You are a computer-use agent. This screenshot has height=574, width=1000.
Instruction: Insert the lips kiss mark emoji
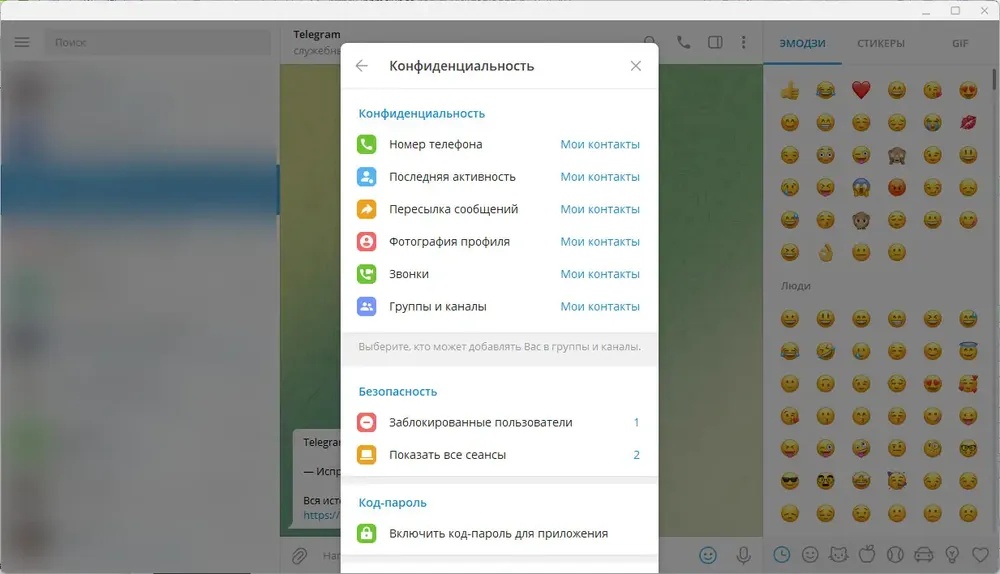click(968, 122)
